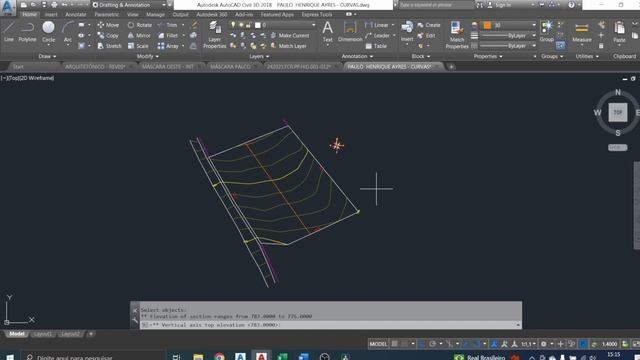The height and width of the screenshot is (360, 640).
Task: Open the Insert ribbon tab
Action: click(51, 14)
